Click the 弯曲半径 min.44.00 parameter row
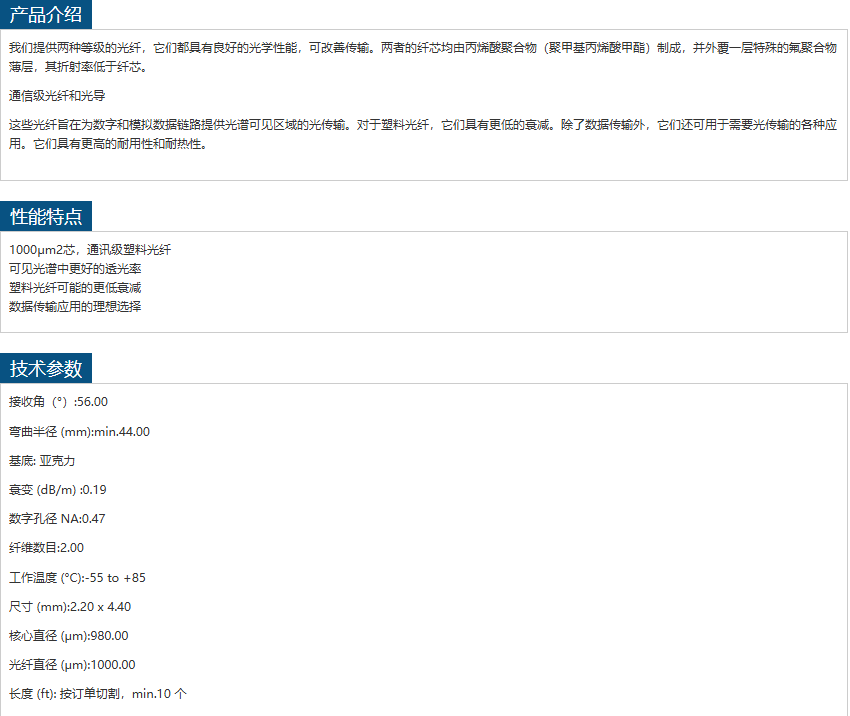This screenshot has height=716, width=850. pyautogui.click(x=79, y=432)
